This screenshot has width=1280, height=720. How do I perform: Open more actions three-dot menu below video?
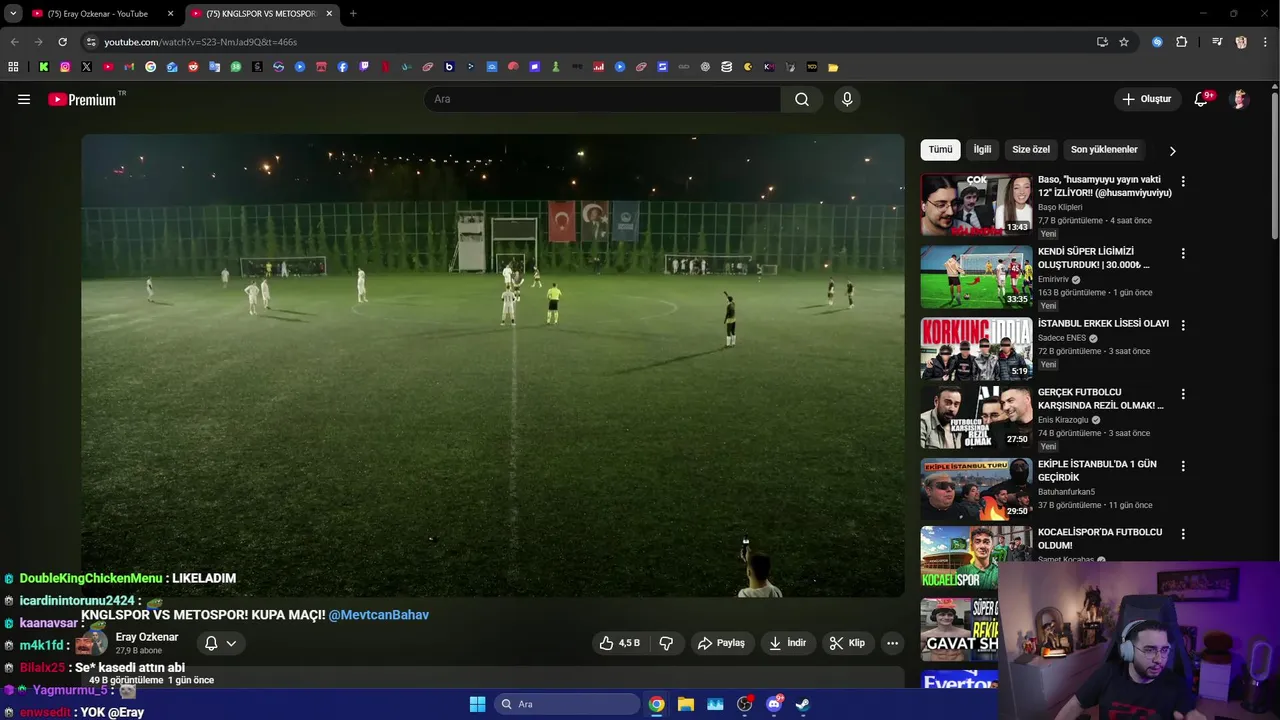[892, 643]
